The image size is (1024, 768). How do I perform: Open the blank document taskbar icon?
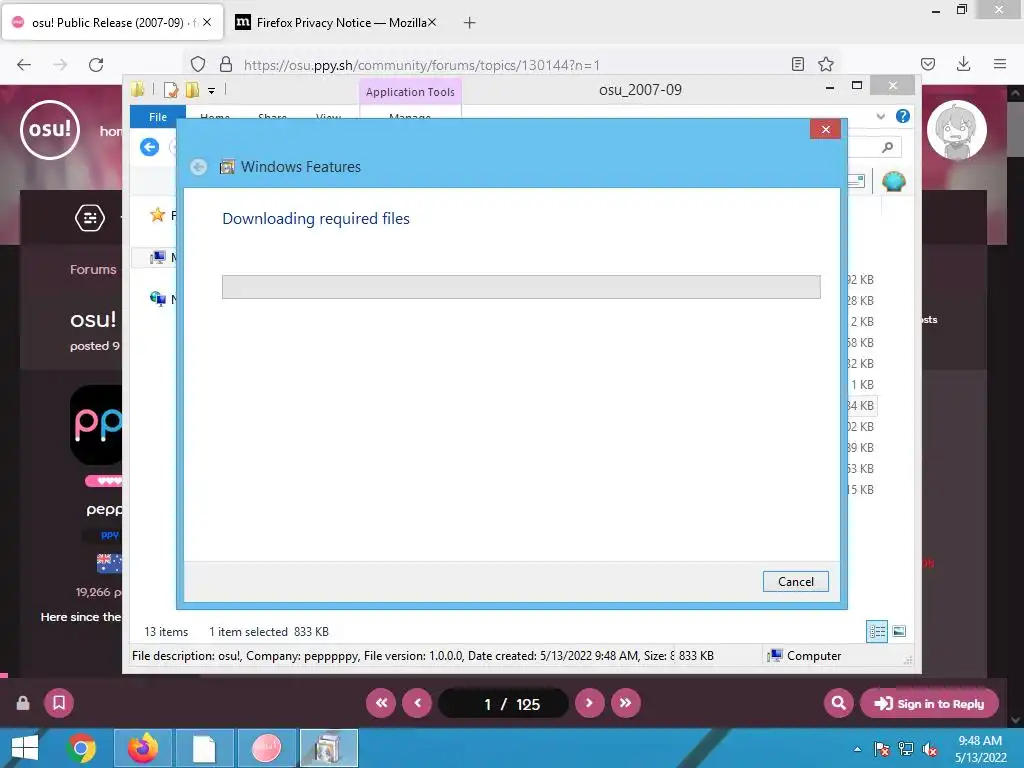(x=204, y=748)
